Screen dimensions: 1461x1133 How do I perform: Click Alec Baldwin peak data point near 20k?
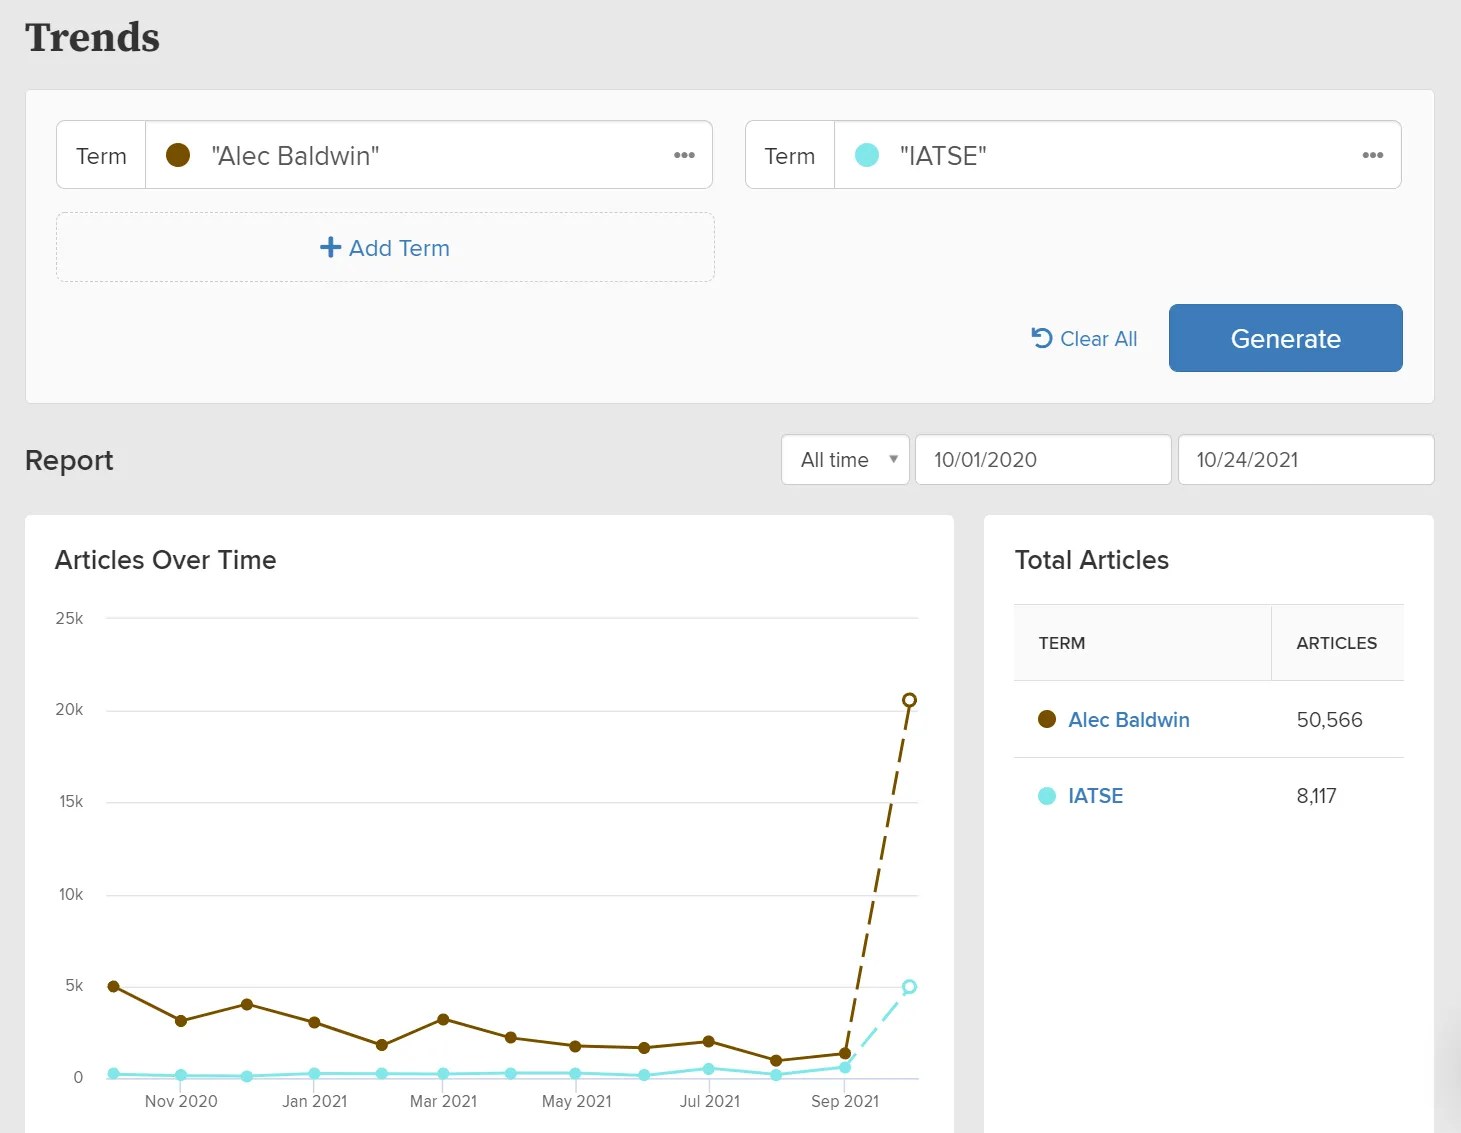[x=909, y=700]
